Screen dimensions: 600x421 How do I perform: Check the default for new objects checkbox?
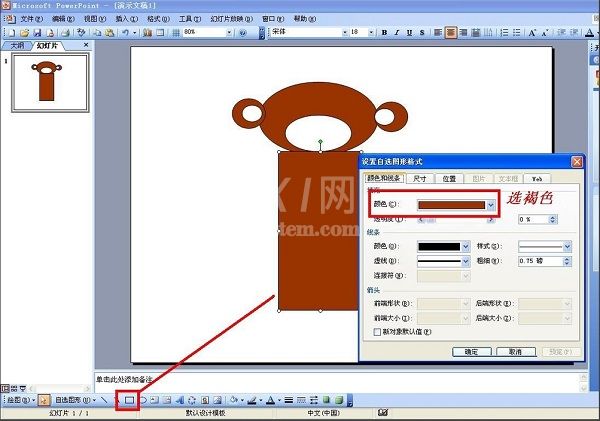coord(377,332)
